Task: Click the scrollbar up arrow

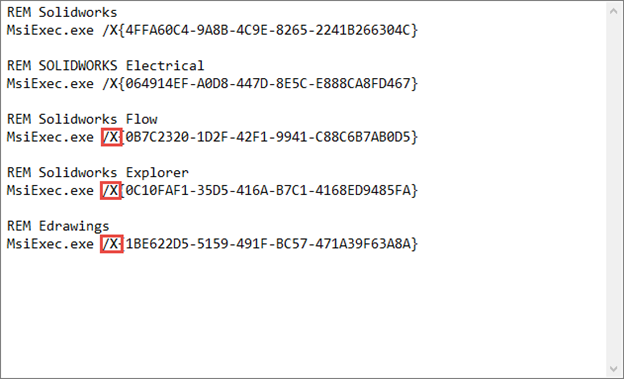Action: tap(613, 11)
